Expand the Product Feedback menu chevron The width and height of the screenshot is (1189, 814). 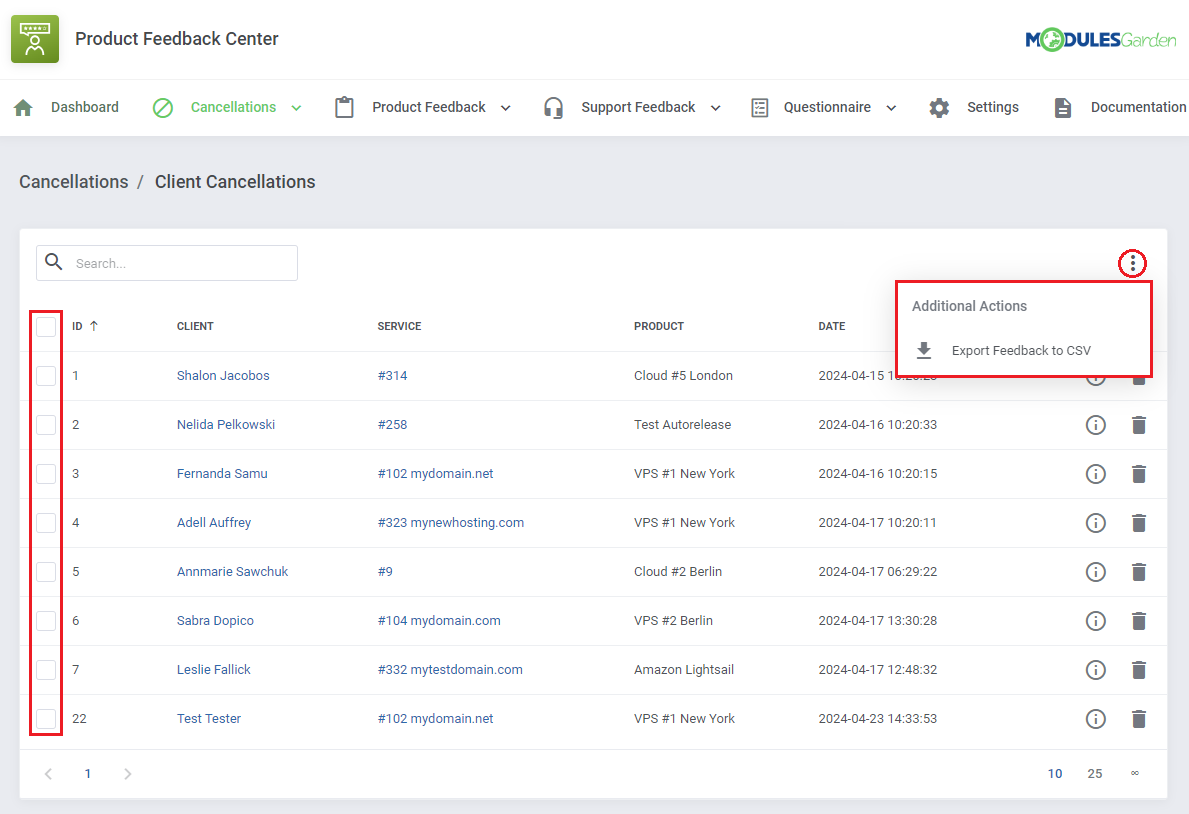pos(506,108)
